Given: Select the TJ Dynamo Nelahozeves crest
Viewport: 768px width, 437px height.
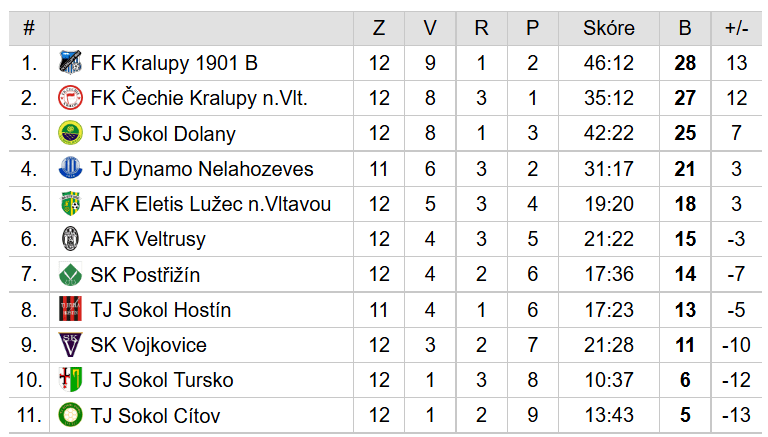Looking at the screenshot, I should (x=70, y=169).
